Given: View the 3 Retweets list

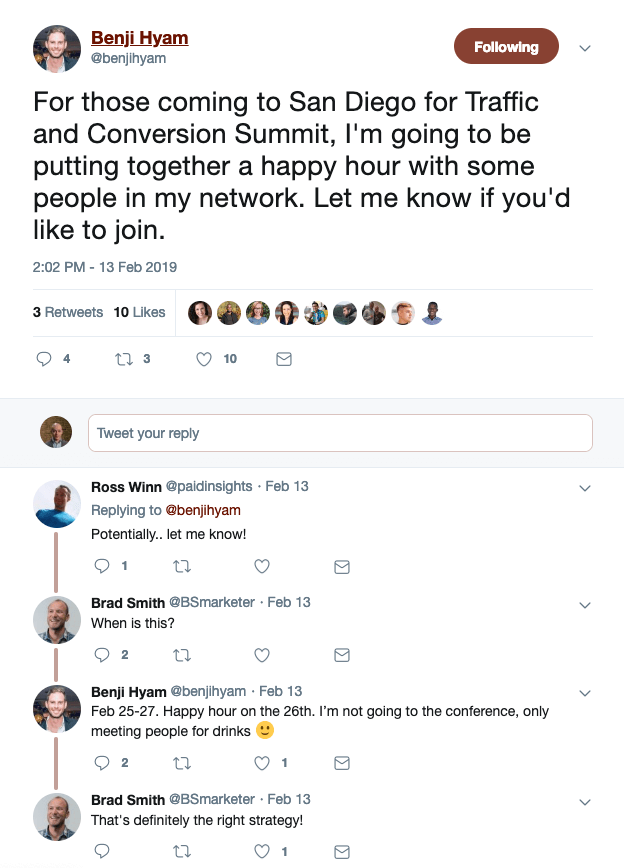Looking at the screenshot, I should pyautogui.click(x=68, y=312).
